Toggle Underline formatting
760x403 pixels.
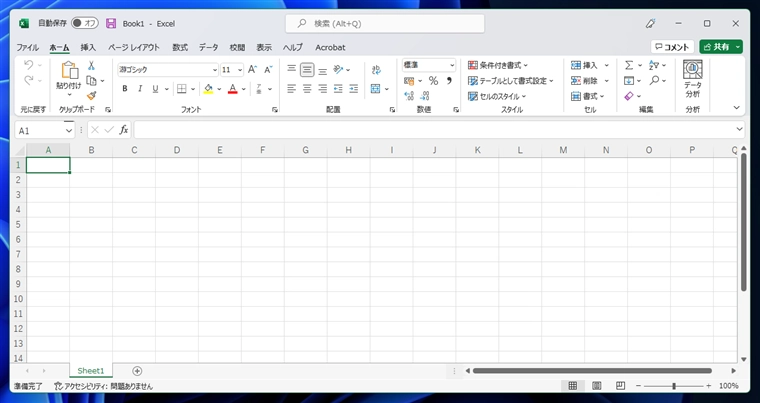pos(155,89)
